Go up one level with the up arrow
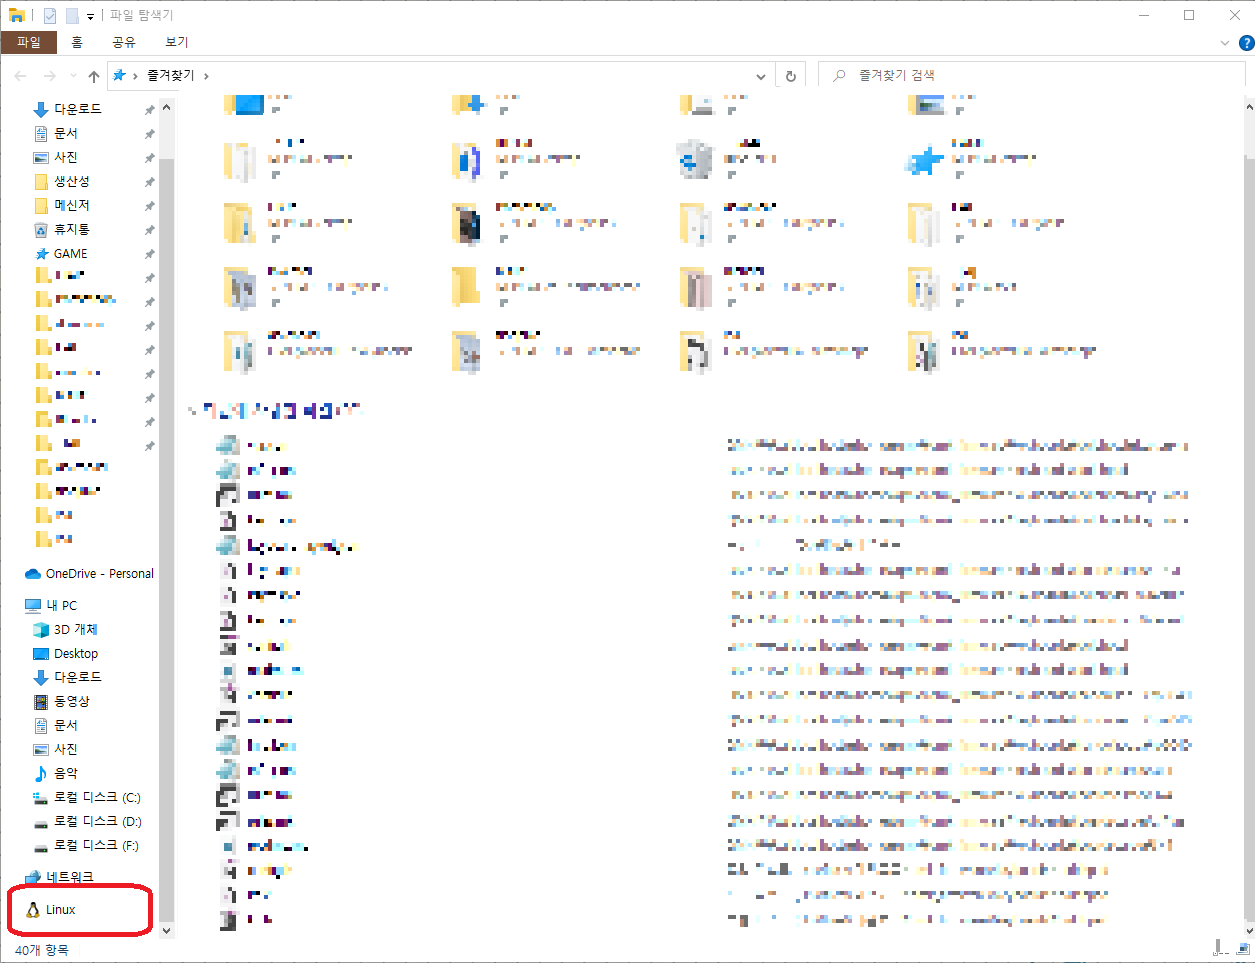Screen dimensions: 1255x963 [94, 76]
